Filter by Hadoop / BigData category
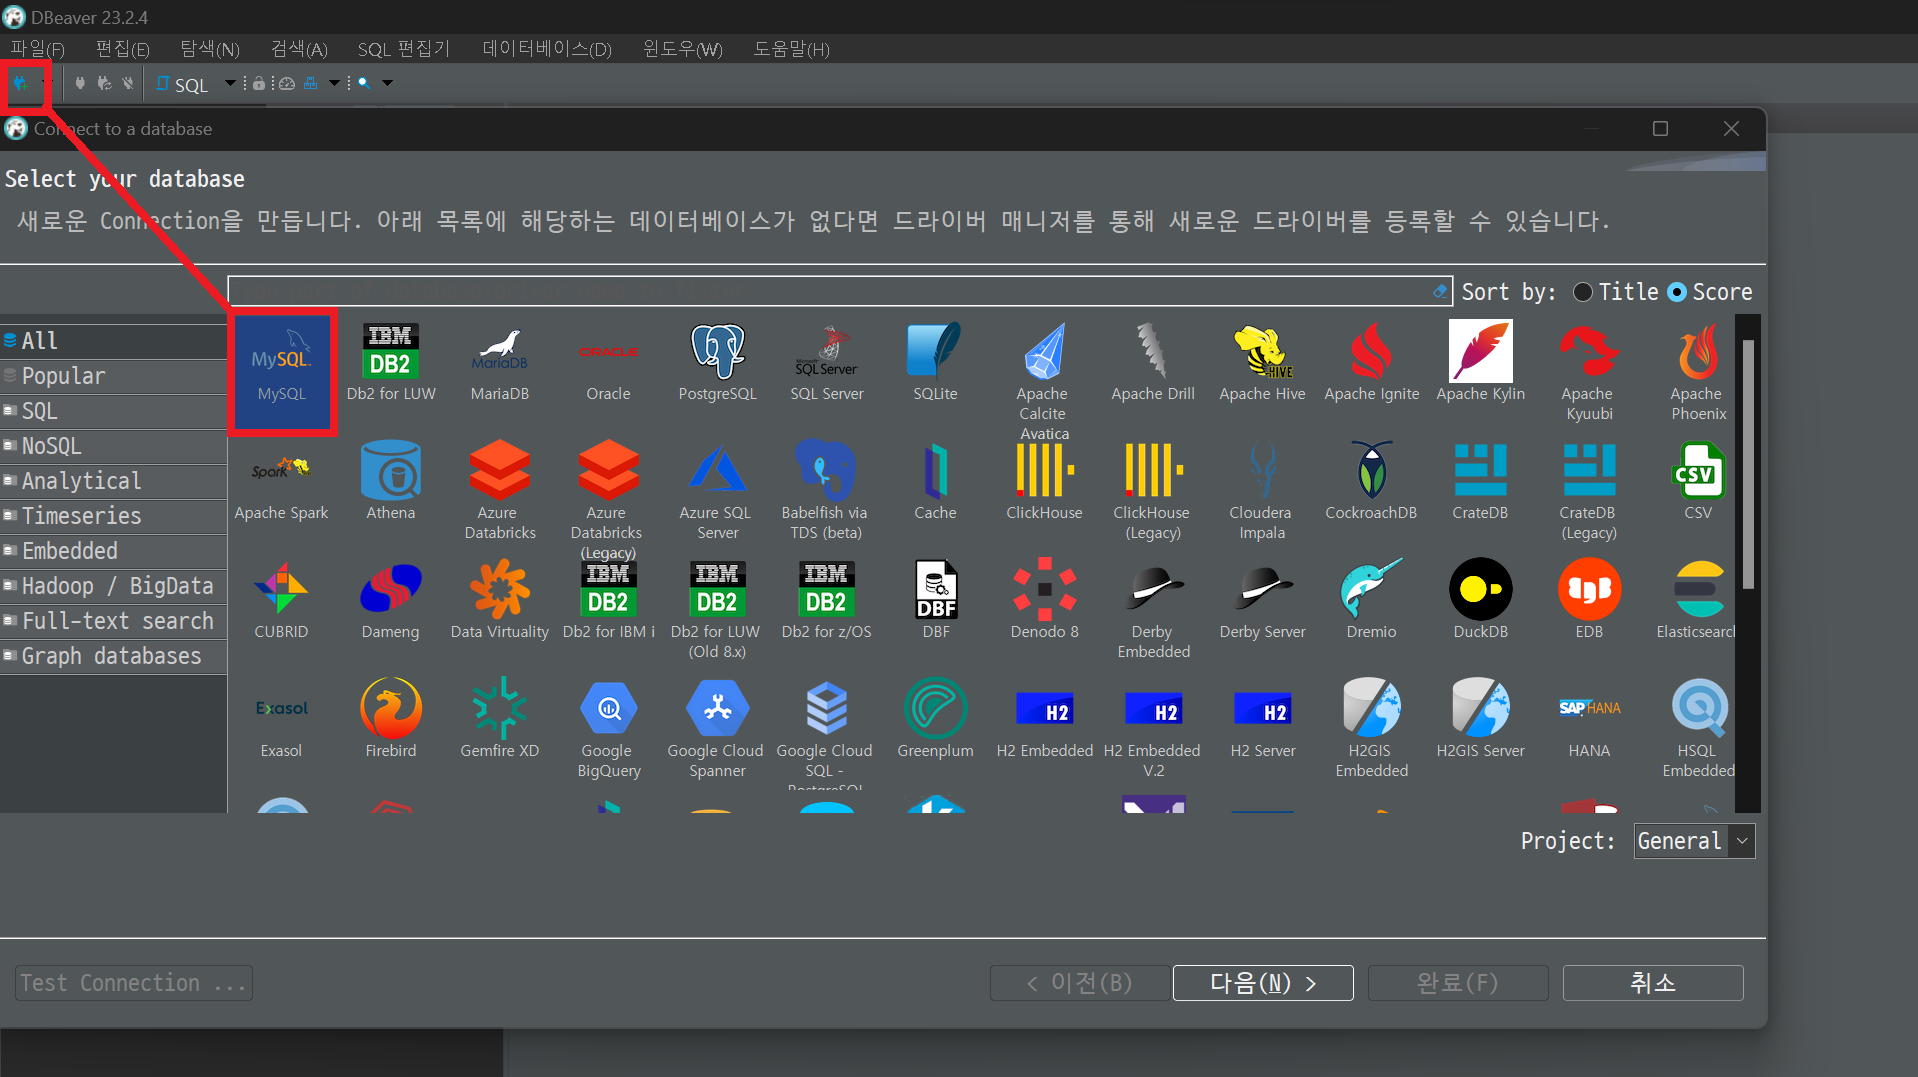The image size is (1918, 1077). pos(114,586)
